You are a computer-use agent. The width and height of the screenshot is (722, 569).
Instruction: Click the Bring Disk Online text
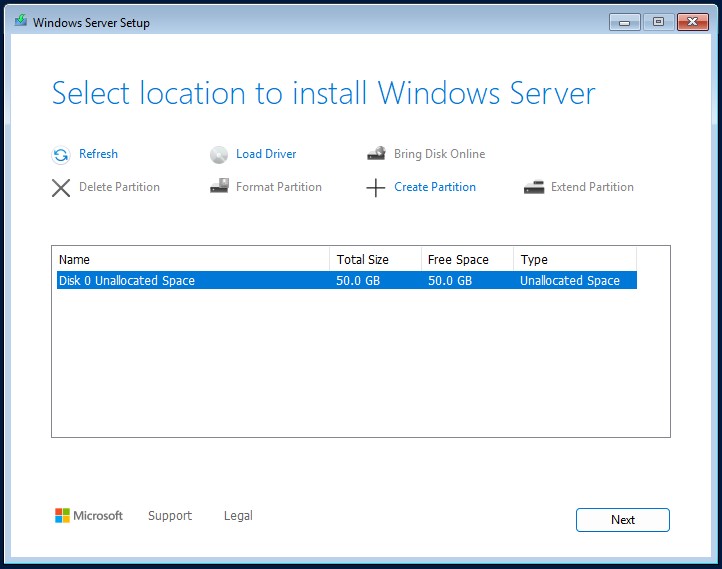(439, 154)
